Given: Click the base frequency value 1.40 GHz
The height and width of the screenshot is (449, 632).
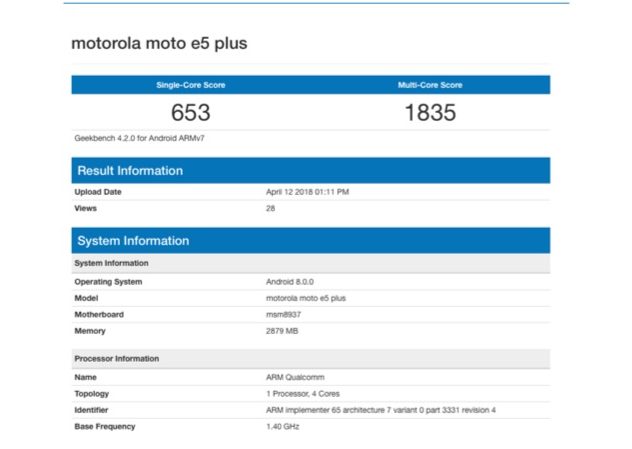Looking at the screenshot, I should click(282, 427).
